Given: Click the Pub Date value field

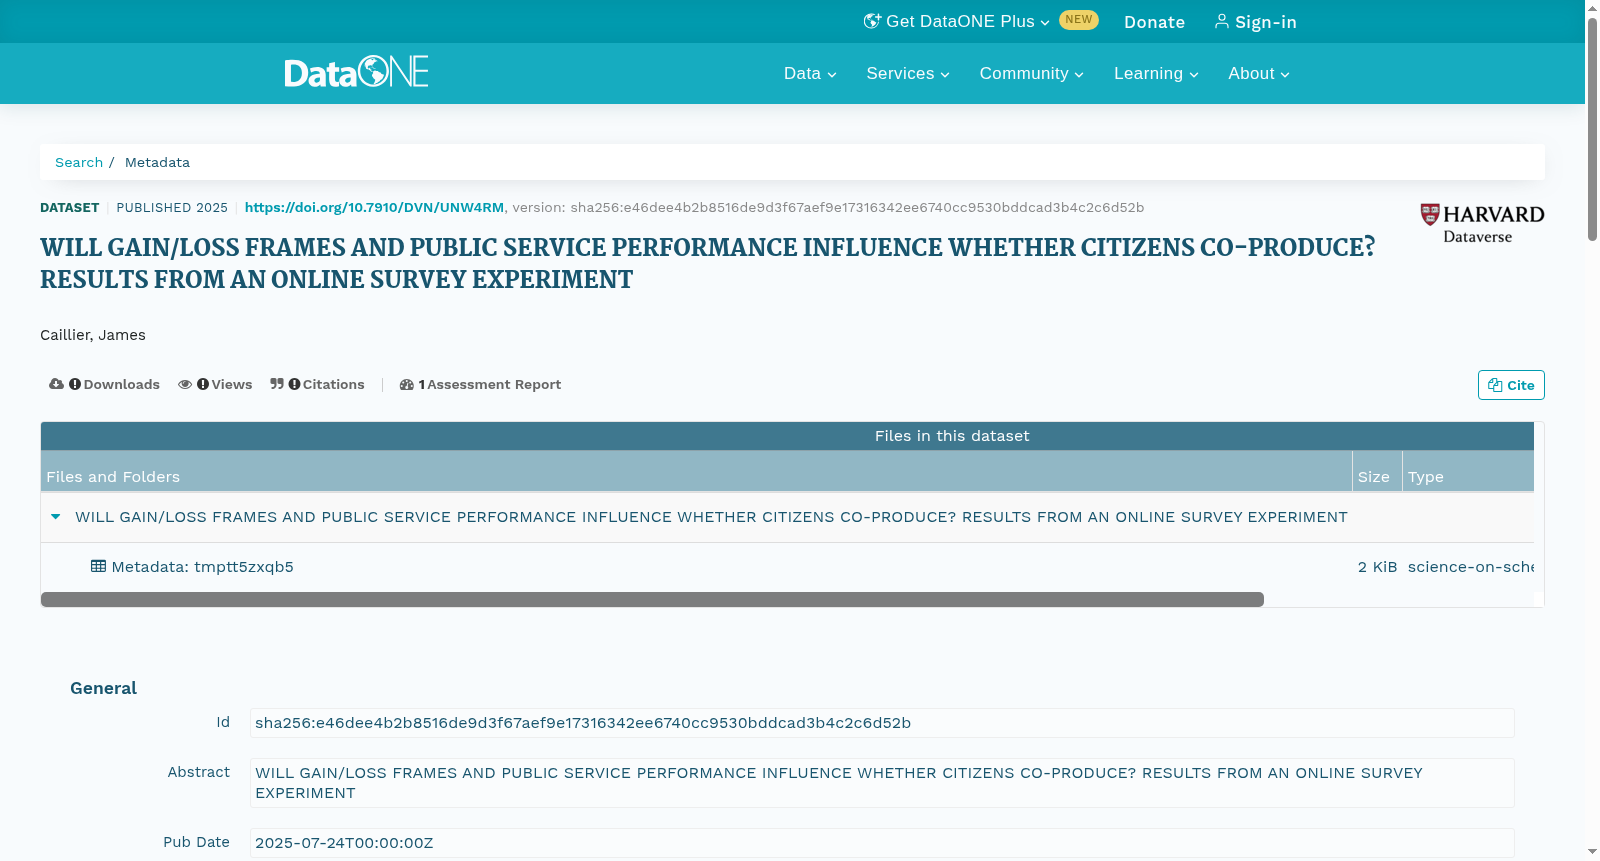Looking at the screenshot, I should [882, 843].
